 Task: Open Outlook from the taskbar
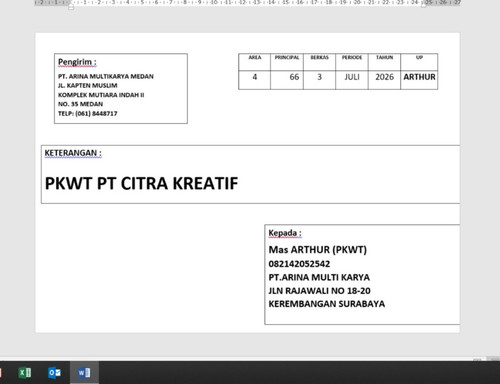pyautogui.click(x=54, y=372)
